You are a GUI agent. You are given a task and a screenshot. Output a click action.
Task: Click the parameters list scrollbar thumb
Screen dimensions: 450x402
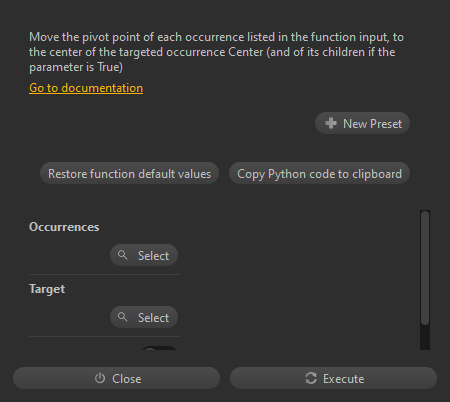(425, 268)
